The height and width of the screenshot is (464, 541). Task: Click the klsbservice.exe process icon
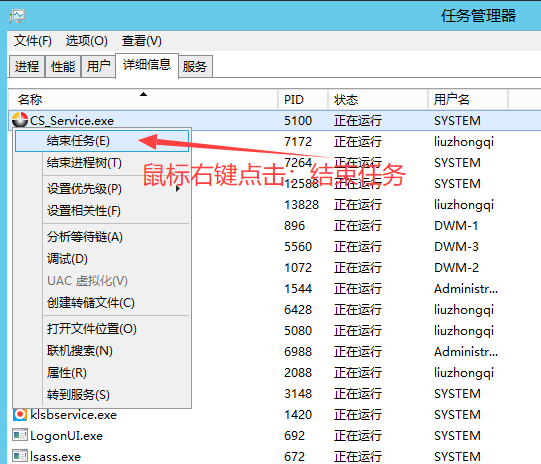[x=20, y=414]
